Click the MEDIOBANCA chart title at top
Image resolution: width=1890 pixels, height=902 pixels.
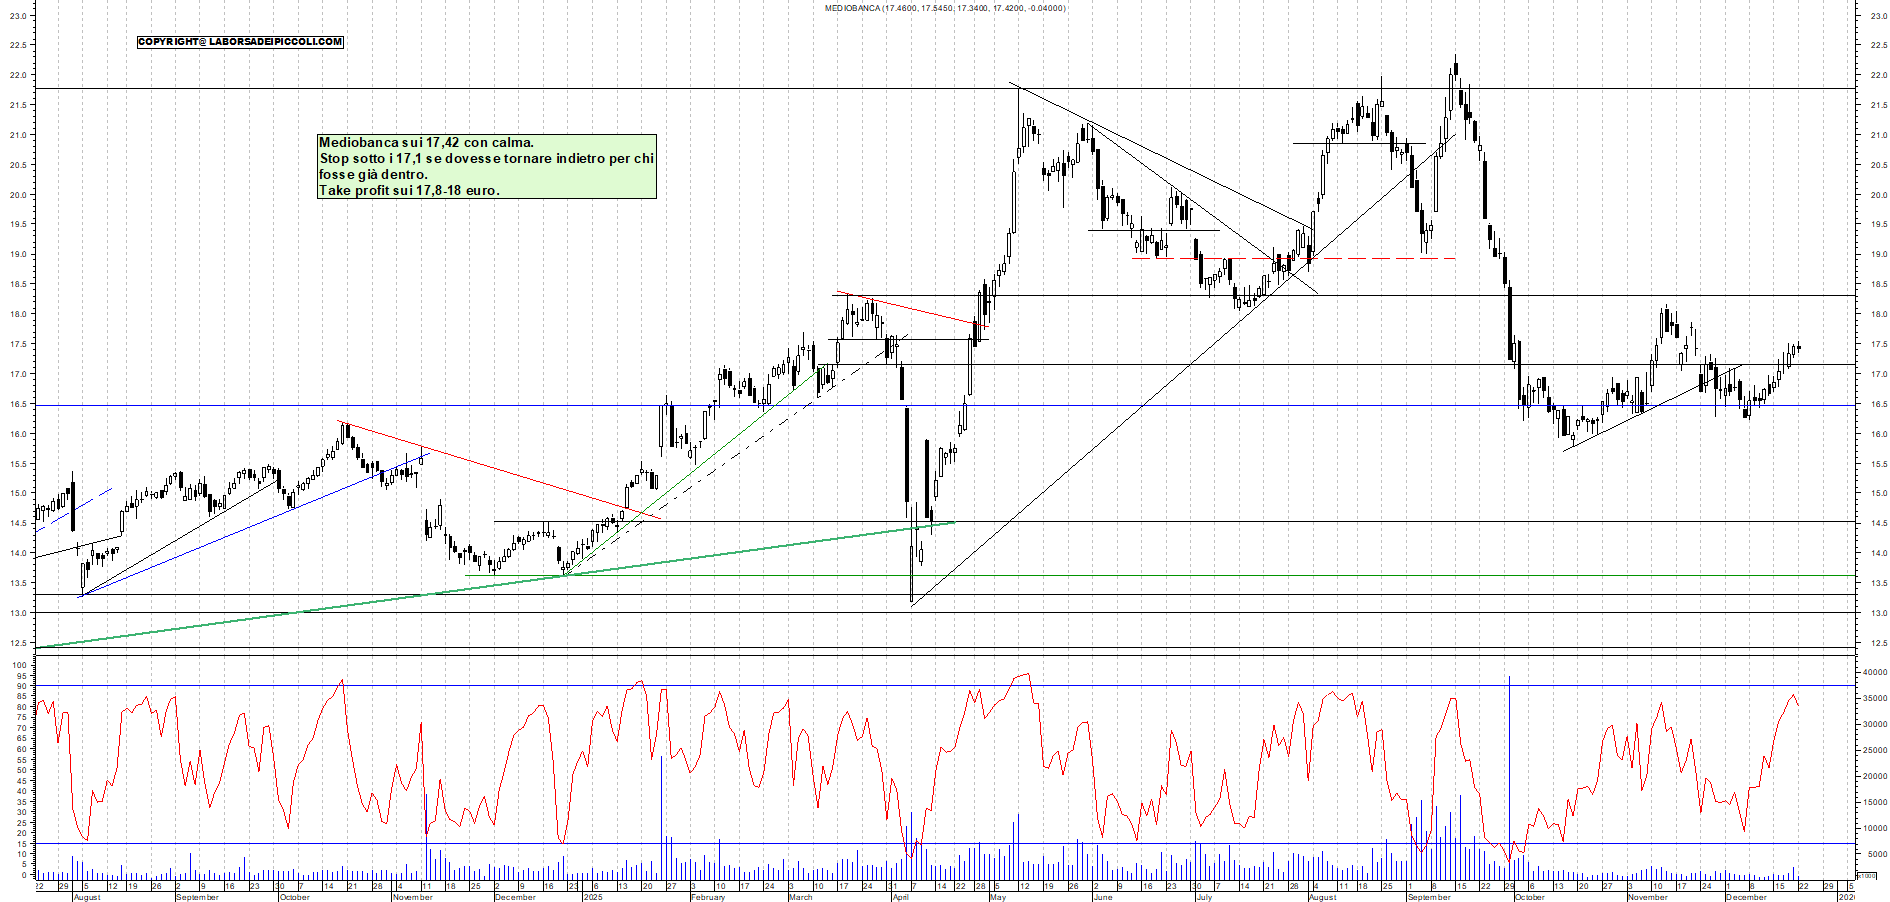tap(944, 8)
